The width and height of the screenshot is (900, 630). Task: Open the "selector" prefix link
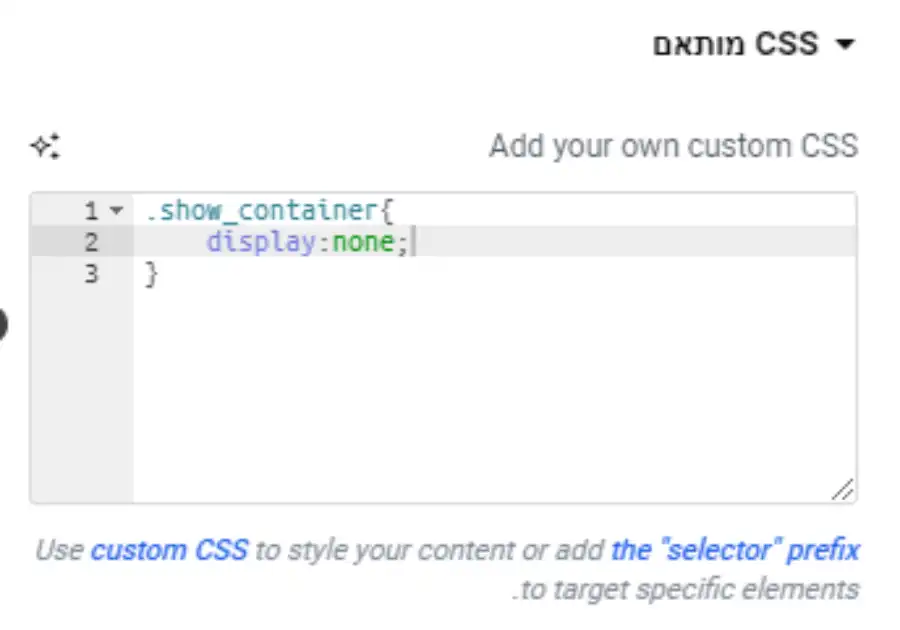tap(735, 550)
